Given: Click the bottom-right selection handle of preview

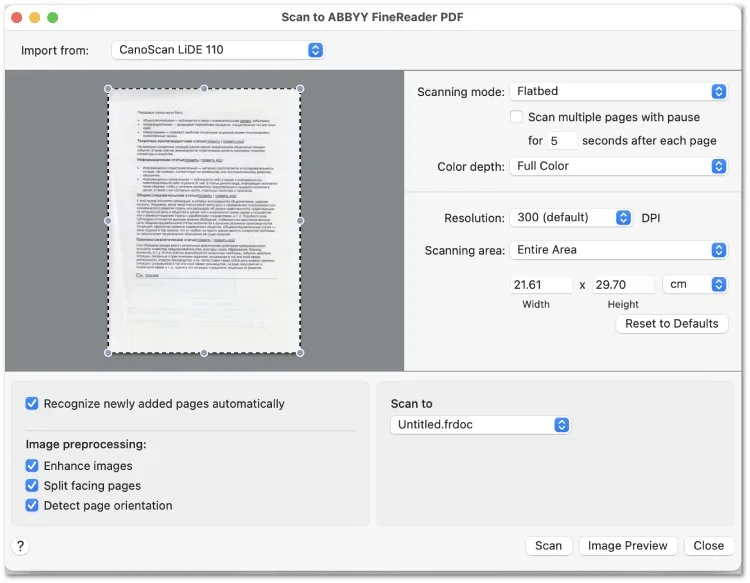Looking at the screenshot, I should 300,353.
